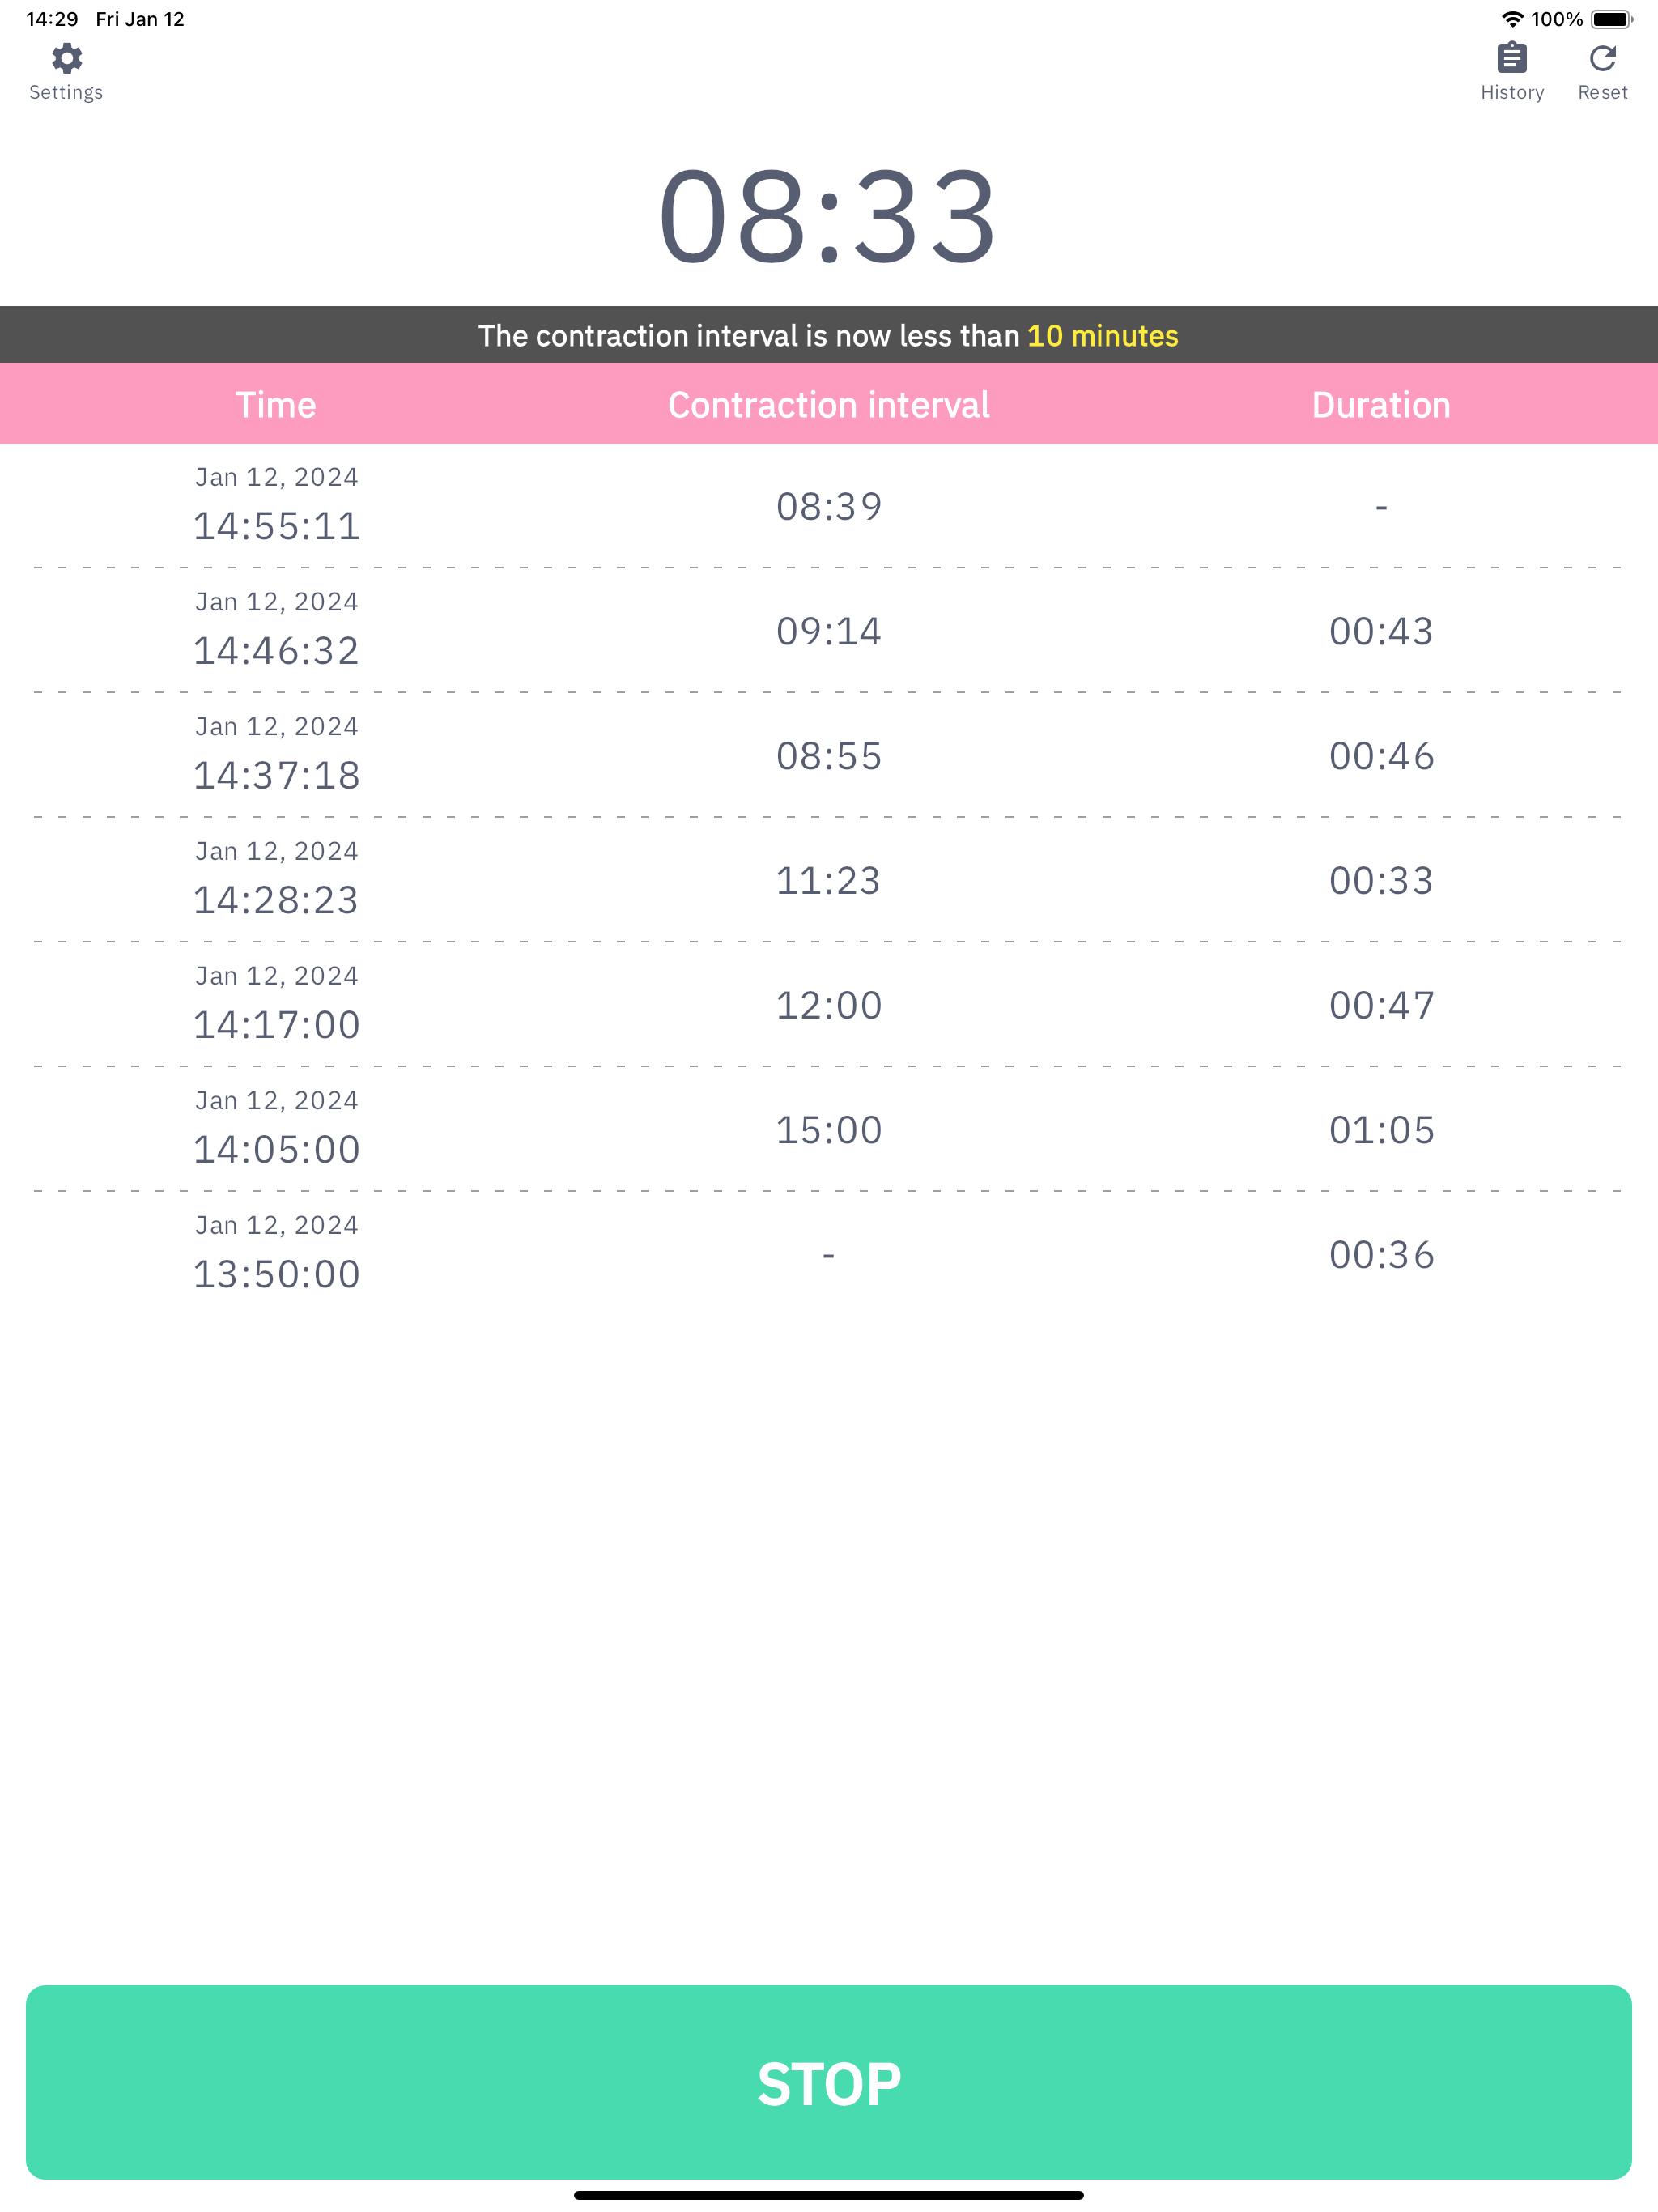Tap the large 08:33 timer display
1658x2212 pixels.
828,216
